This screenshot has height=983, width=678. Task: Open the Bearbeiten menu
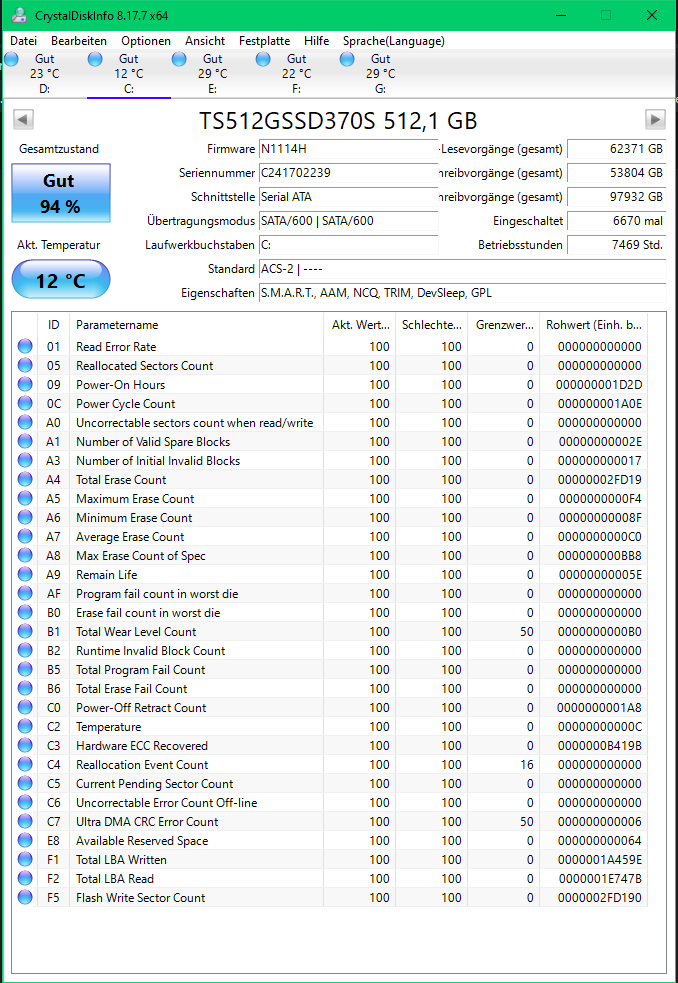click(79, 41)
